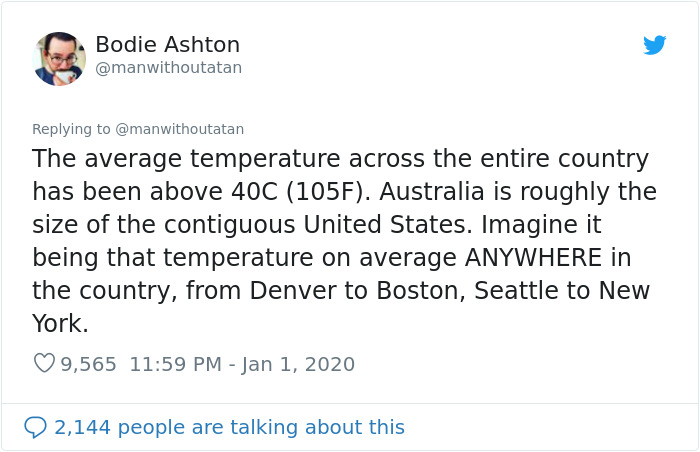Click the @manwithoutatan mention in Replying to
Viewport: 700px width, 452px height.
(180, 129)
